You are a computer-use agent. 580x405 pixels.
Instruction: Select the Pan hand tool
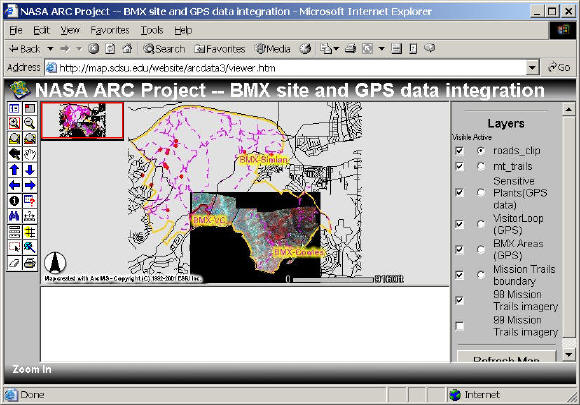coord(30,154)
